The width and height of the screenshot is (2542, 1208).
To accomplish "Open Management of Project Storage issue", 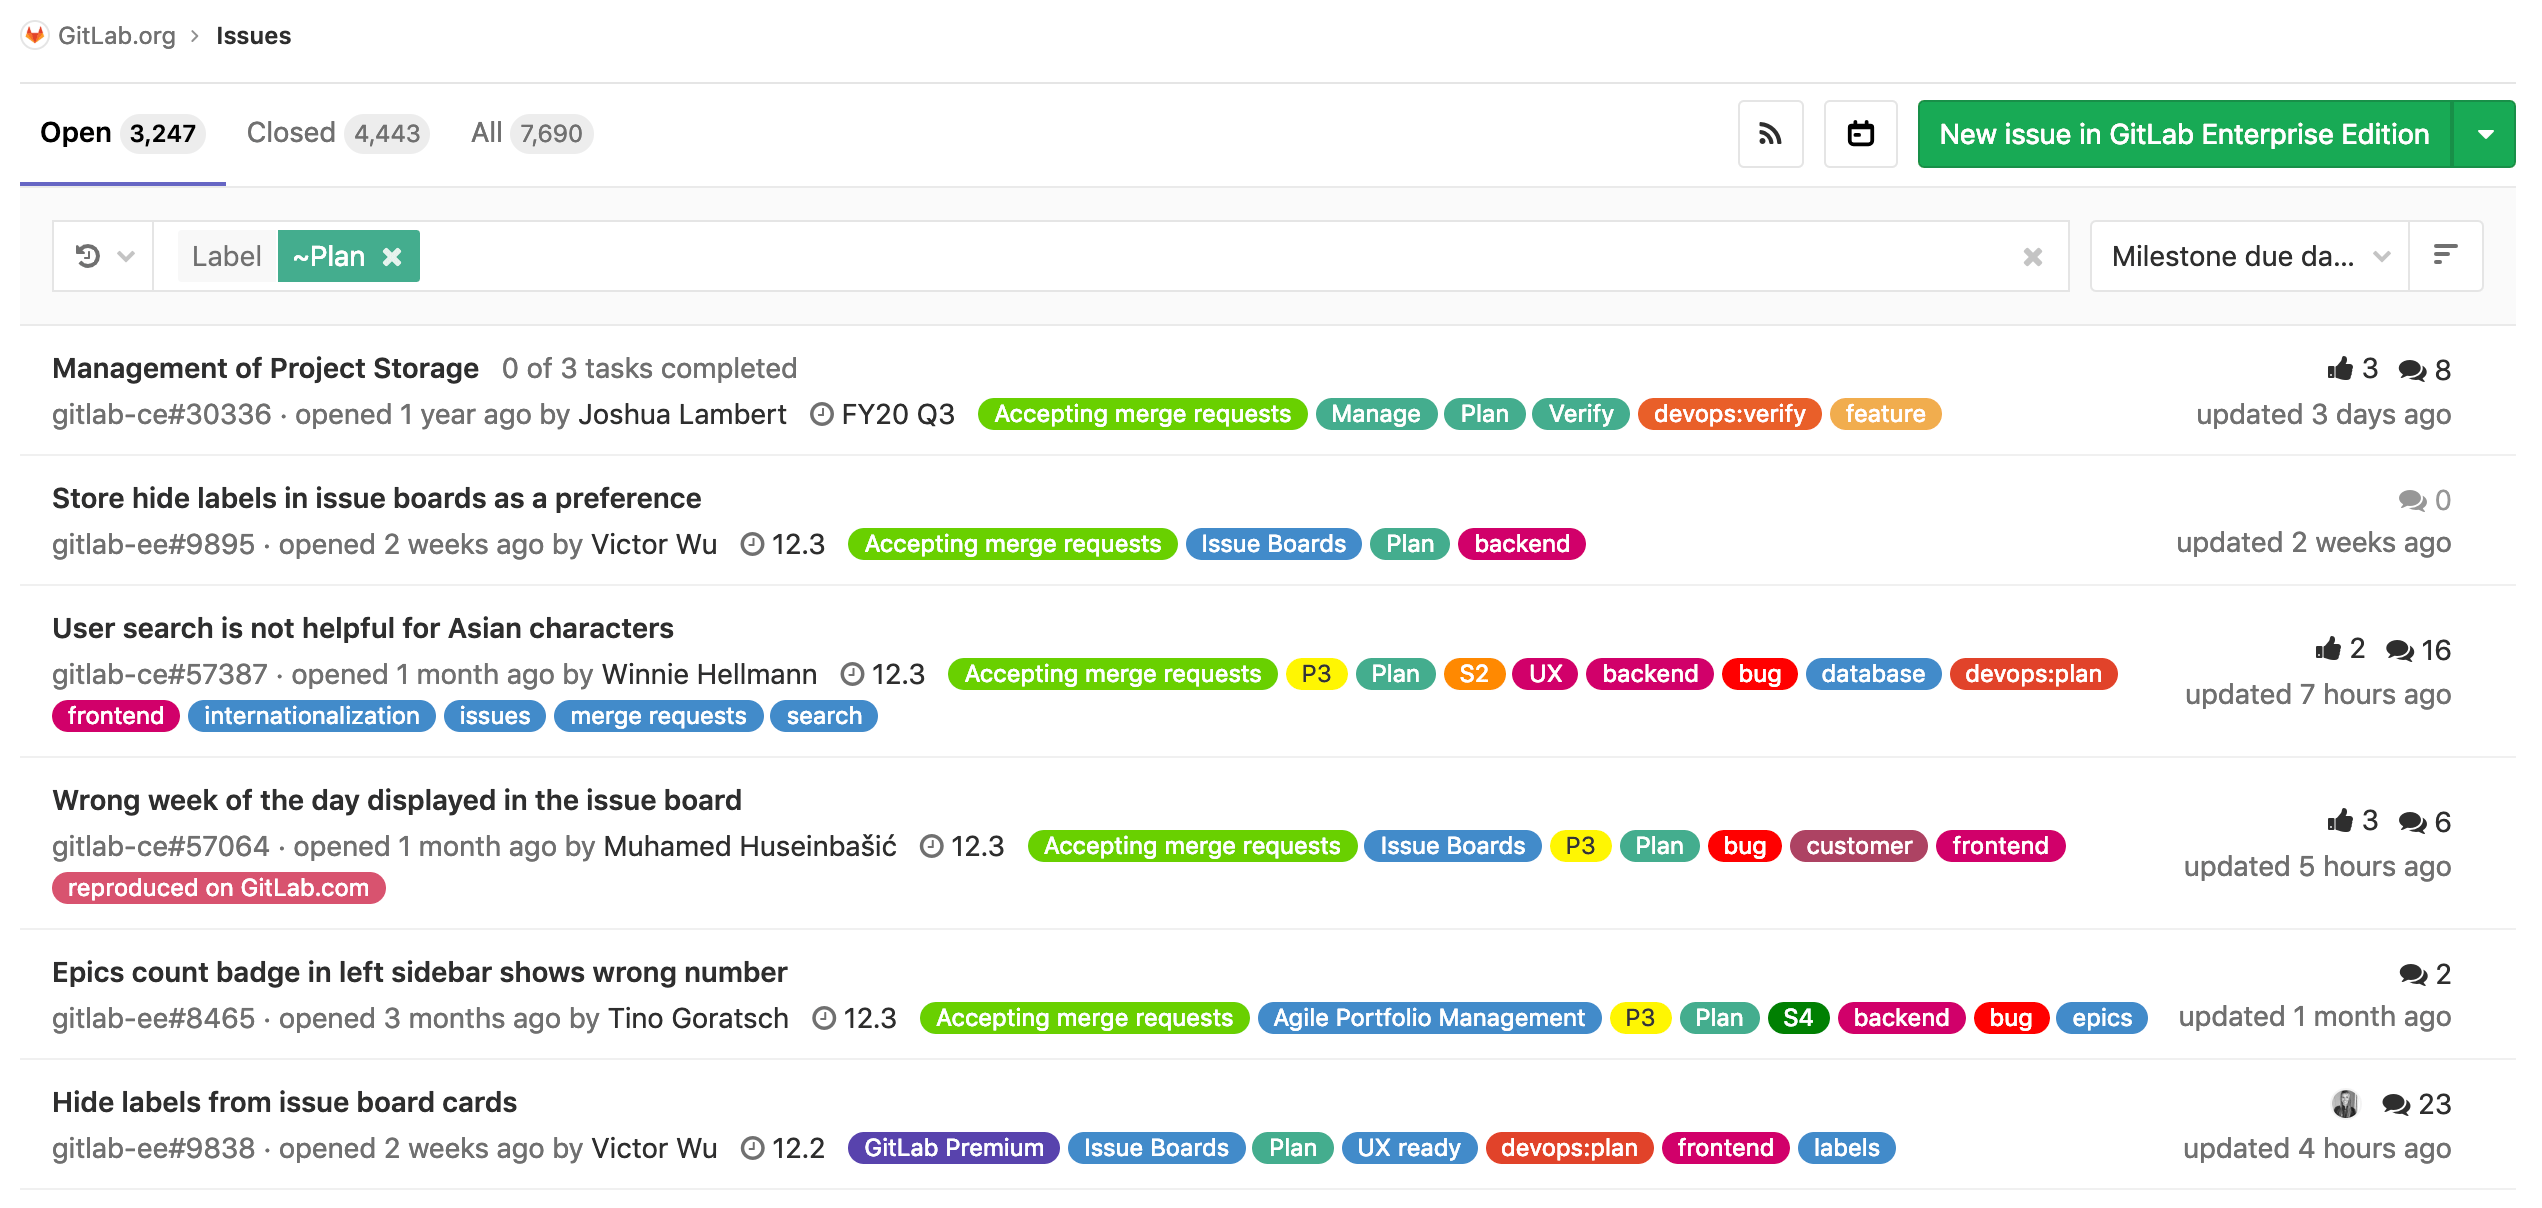I will (x=264, y=366).
